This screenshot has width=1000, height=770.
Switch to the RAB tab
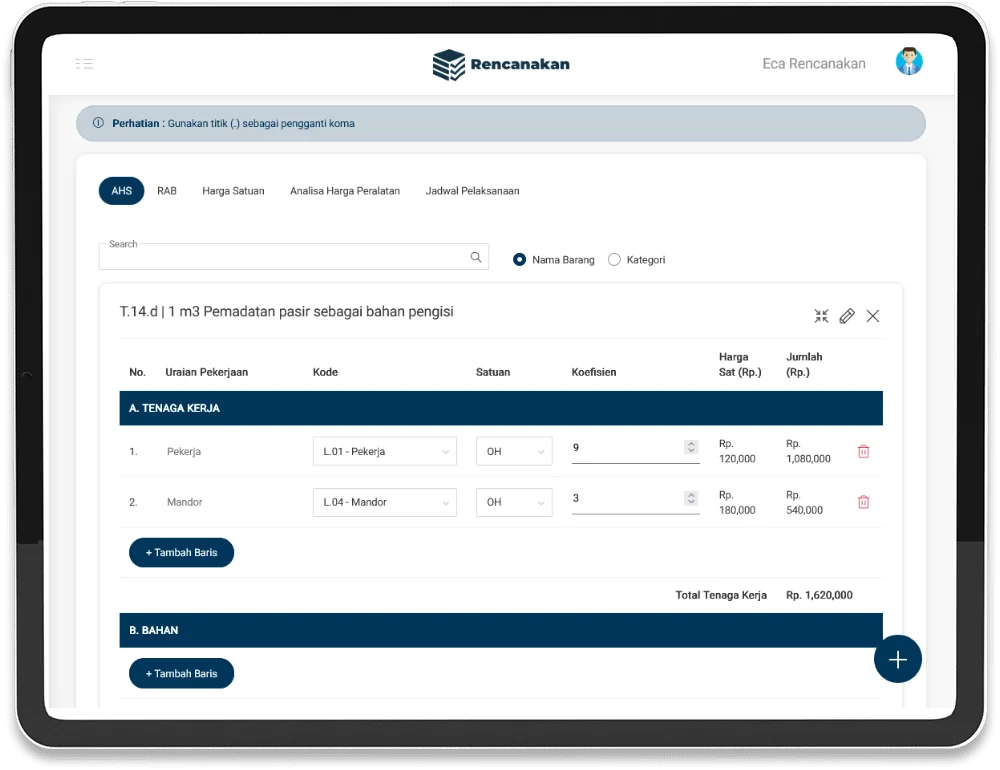167,191
